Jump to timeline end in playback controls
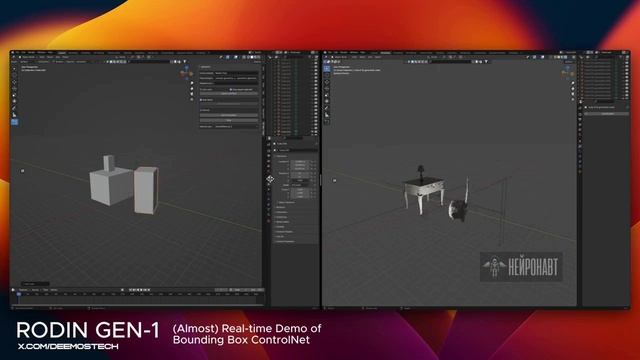 149,290
